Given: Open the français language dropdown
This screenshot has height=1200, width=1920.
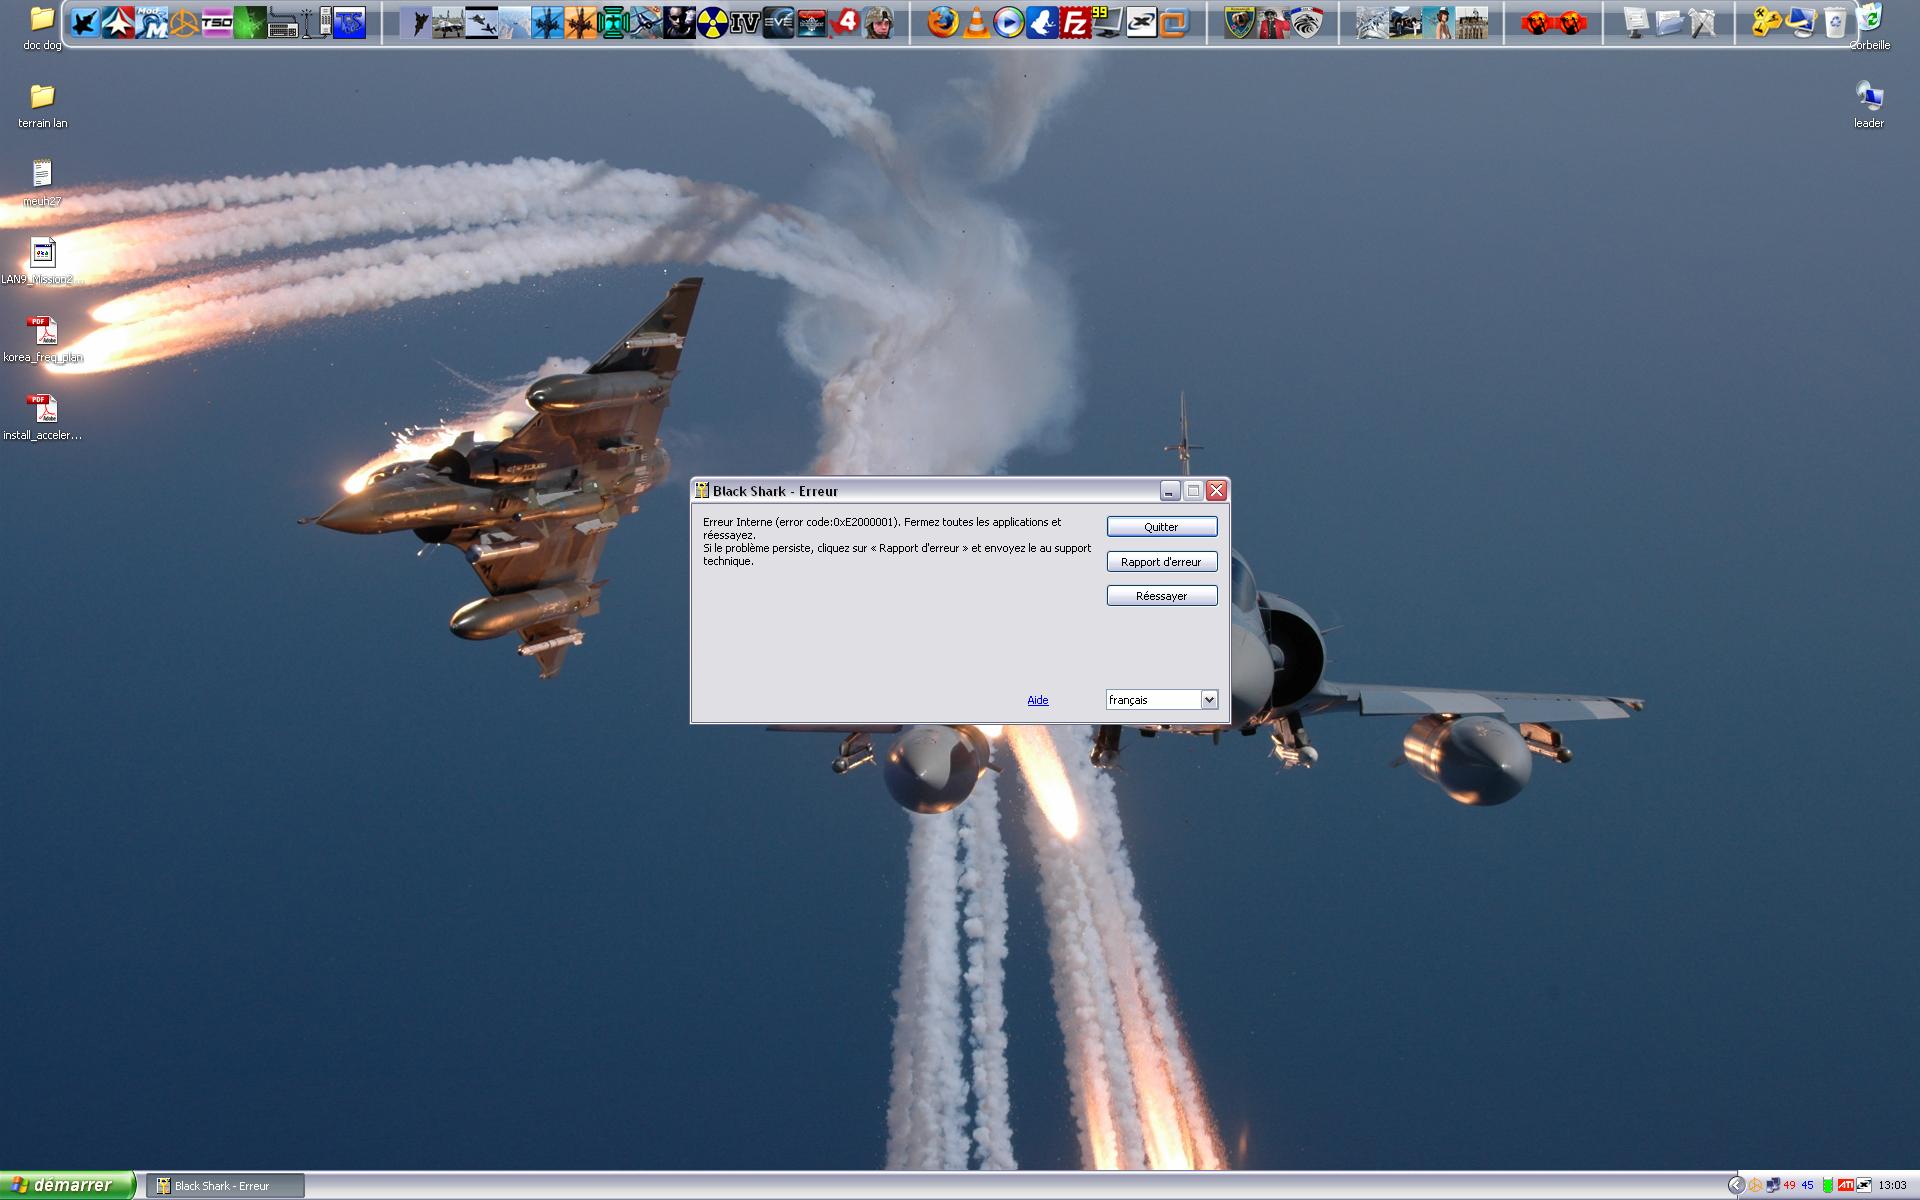Looking at the screenshot, I should (1161, 700).
